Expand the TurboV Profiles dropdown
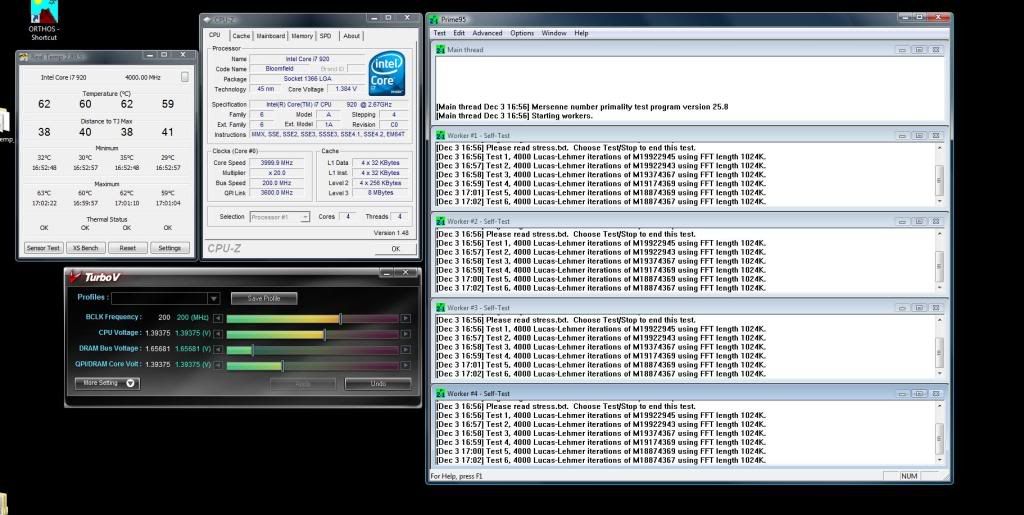 (x=213, y=298)
